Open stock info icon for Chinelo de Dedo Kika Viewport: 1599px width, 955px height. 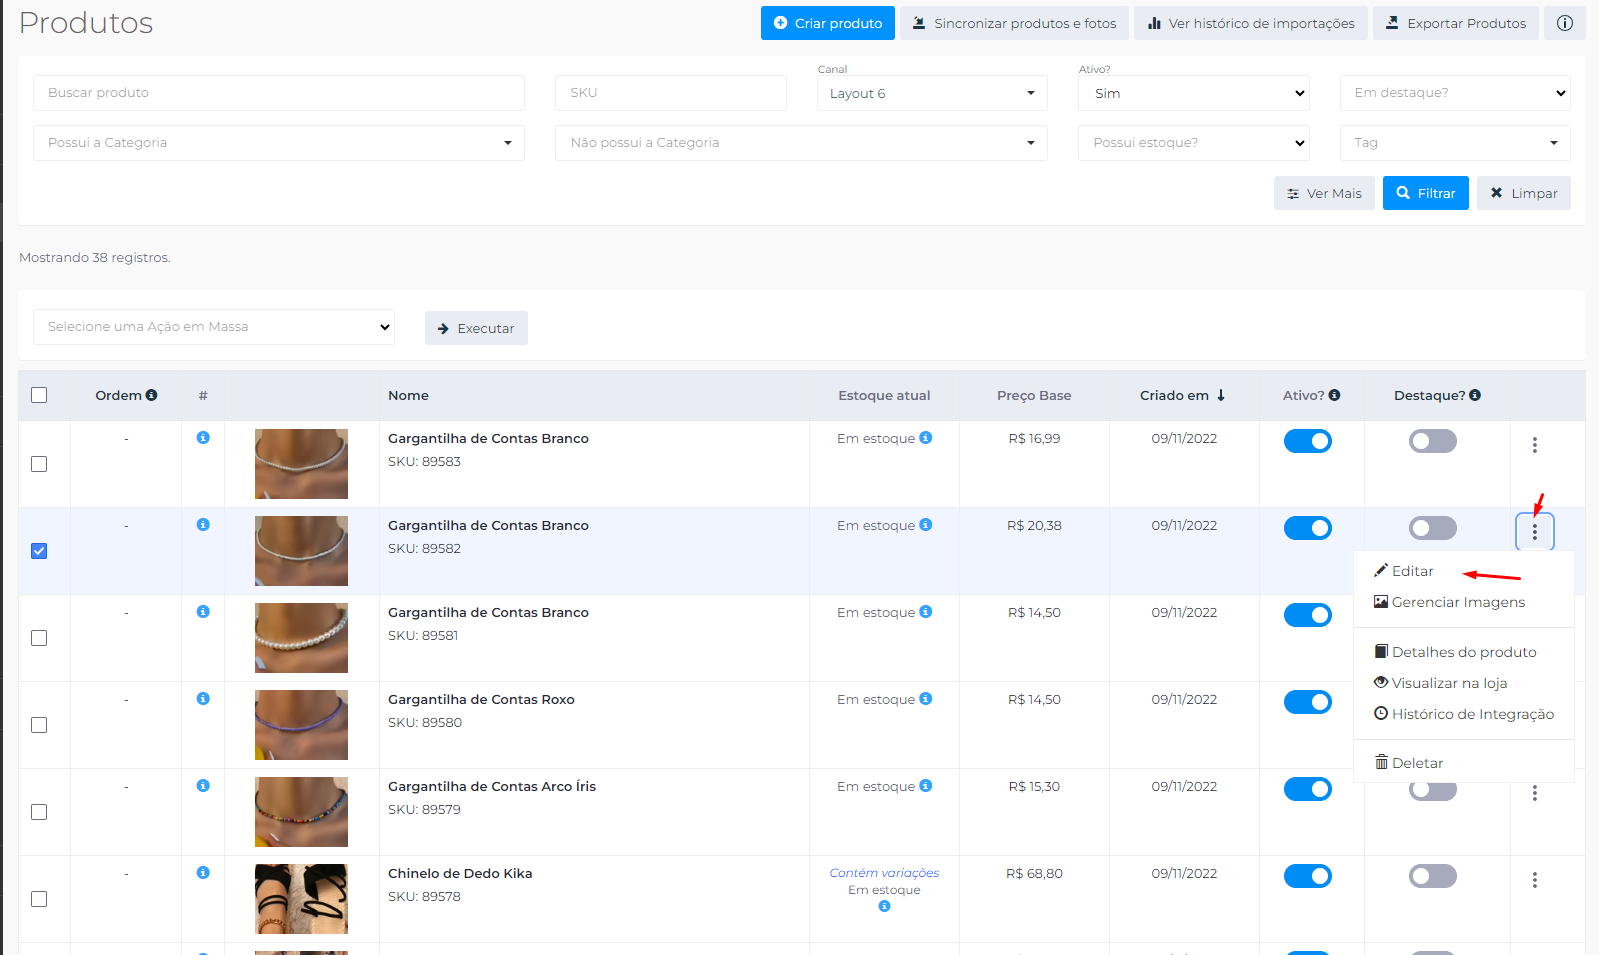[884, 906]
